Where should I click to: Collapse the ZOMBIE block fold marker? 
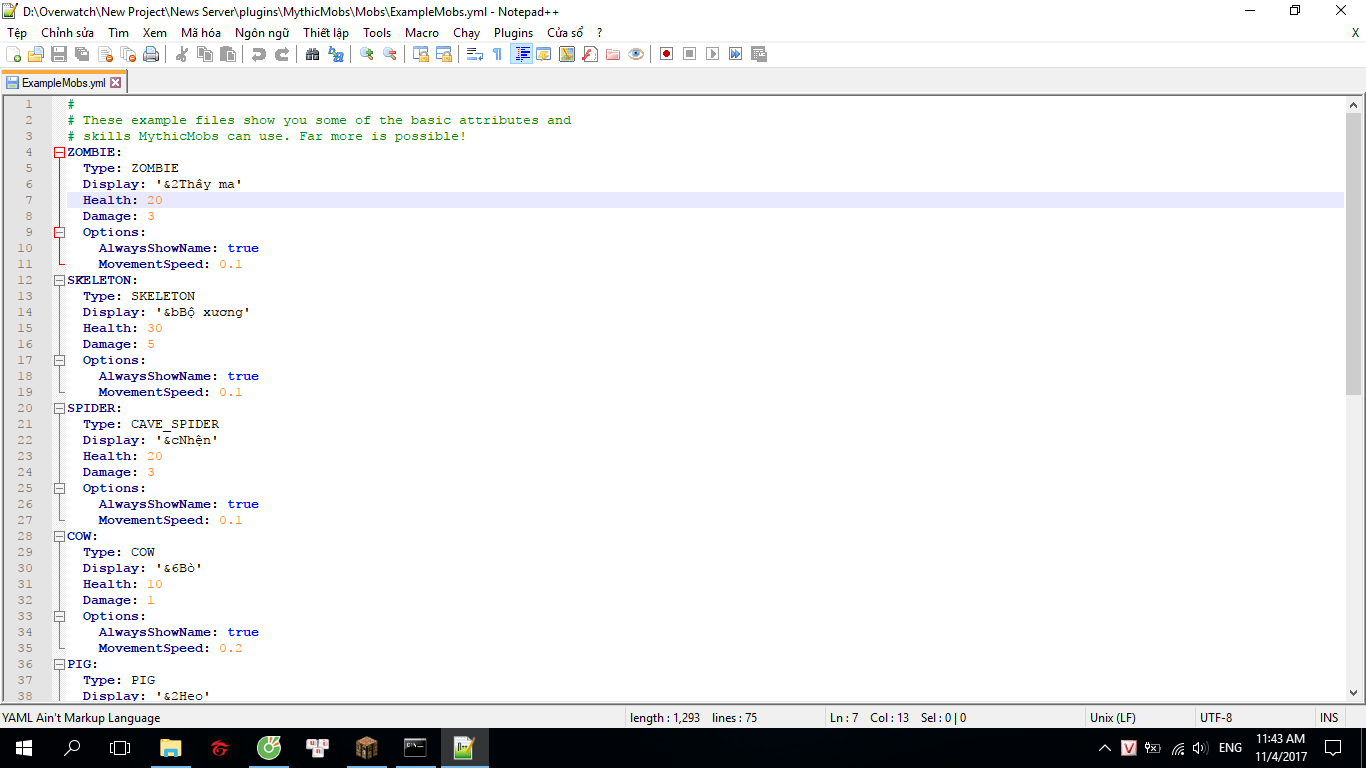point(59,152)
